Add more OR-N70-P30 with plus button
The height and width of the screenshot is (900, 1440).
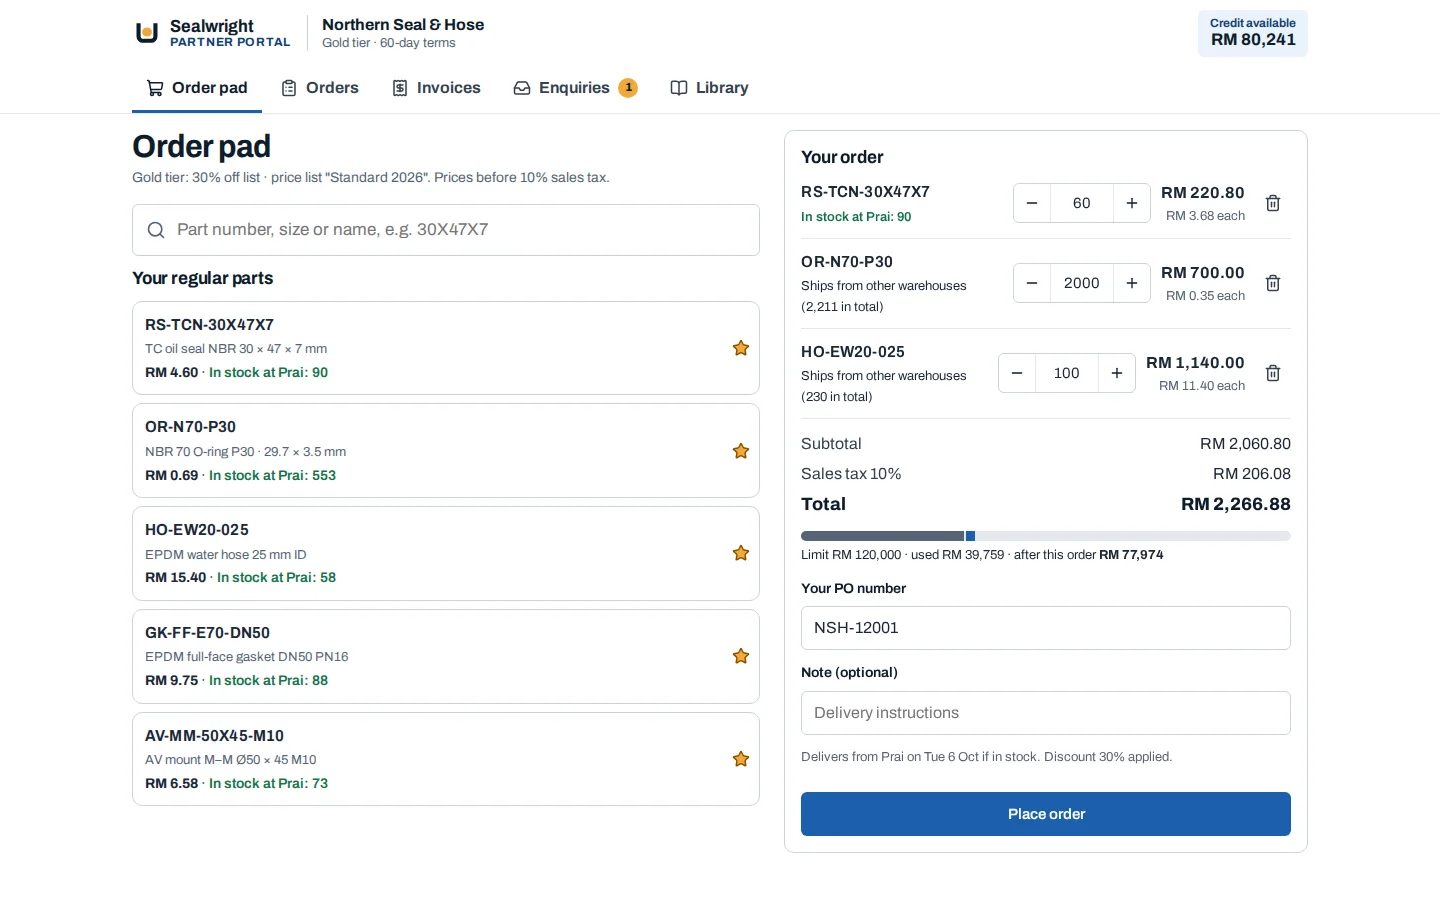1132,283
